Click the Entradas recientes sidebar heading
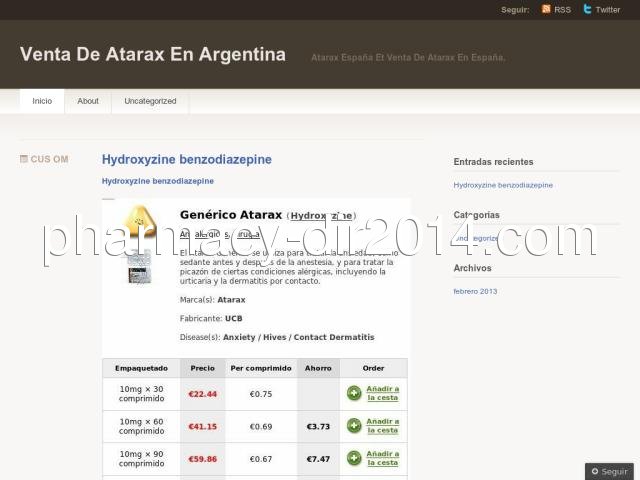640x480 pixels. tap(493, 162)
